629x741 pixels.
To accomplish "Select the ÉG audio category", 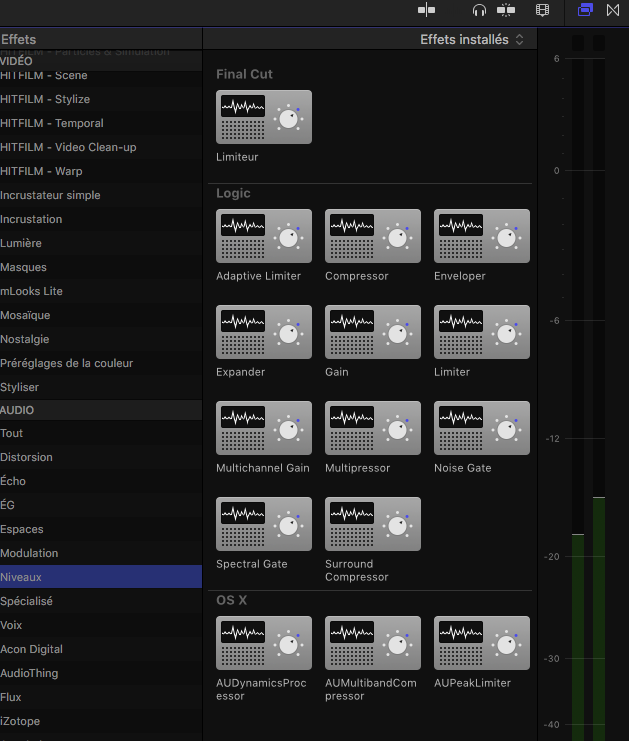I will (x=101, y=505).
